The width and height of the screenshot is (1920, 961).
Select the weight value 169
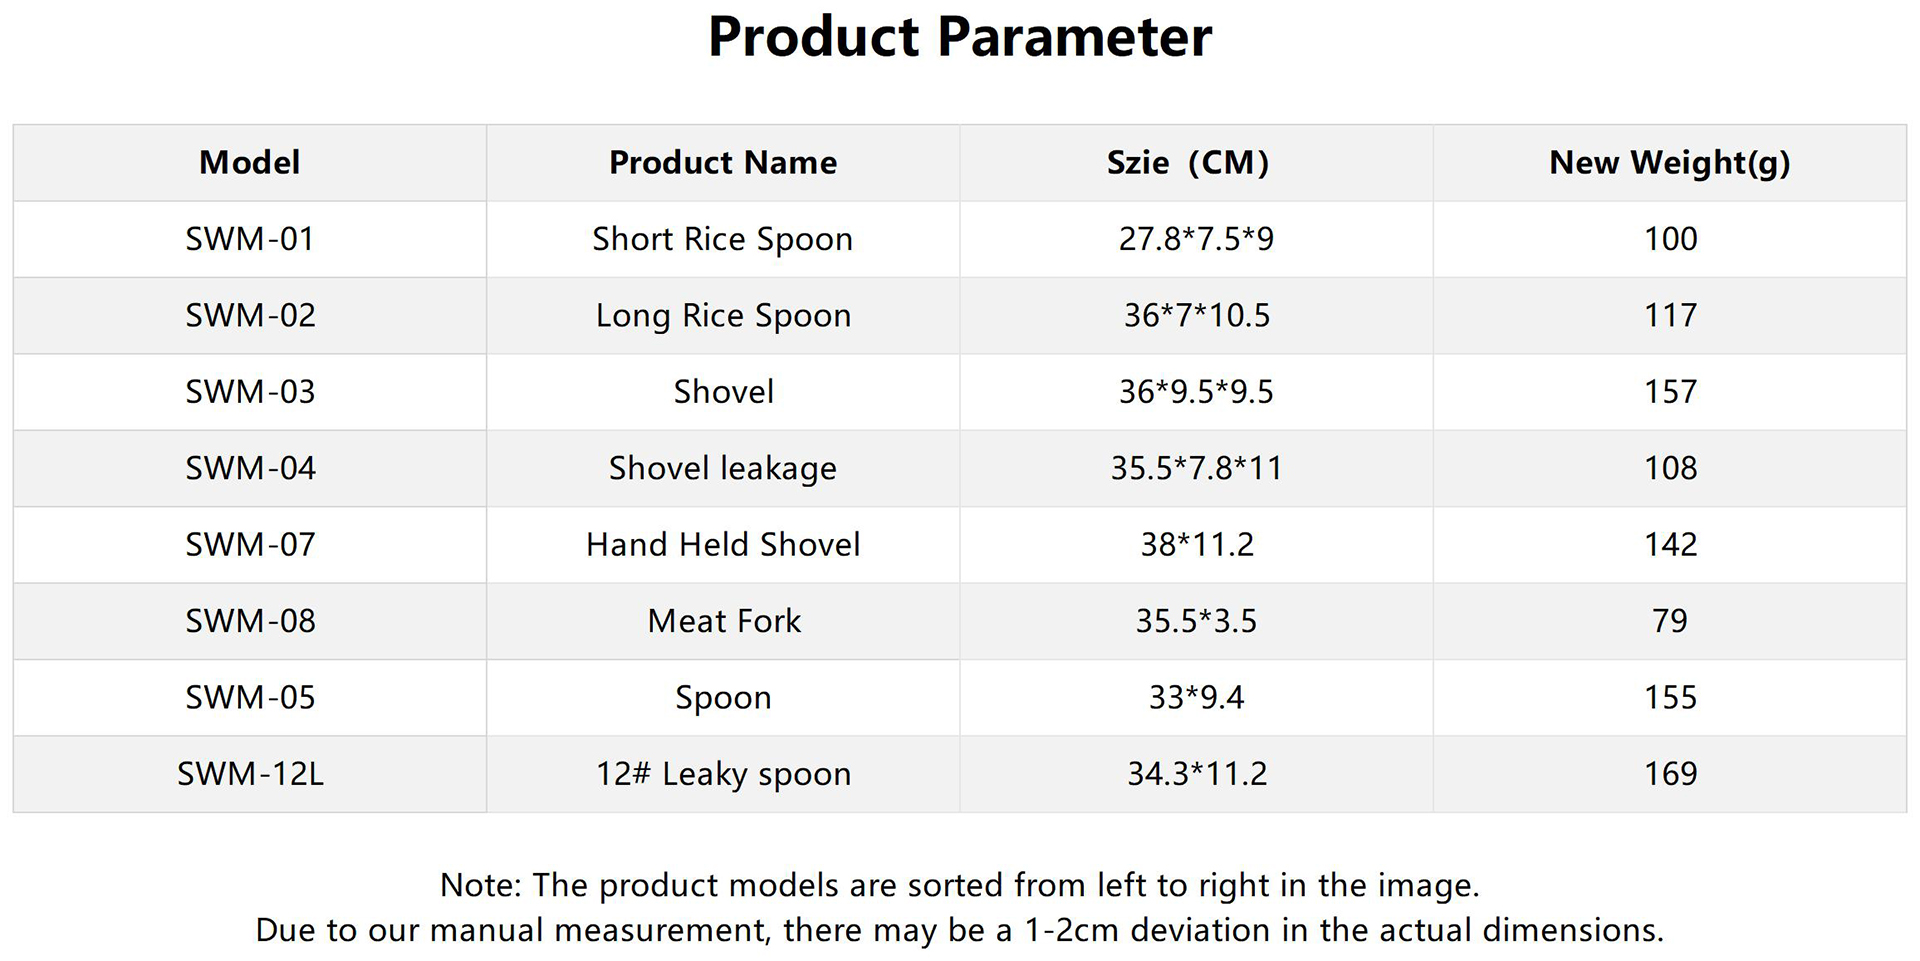[1670, 774]
